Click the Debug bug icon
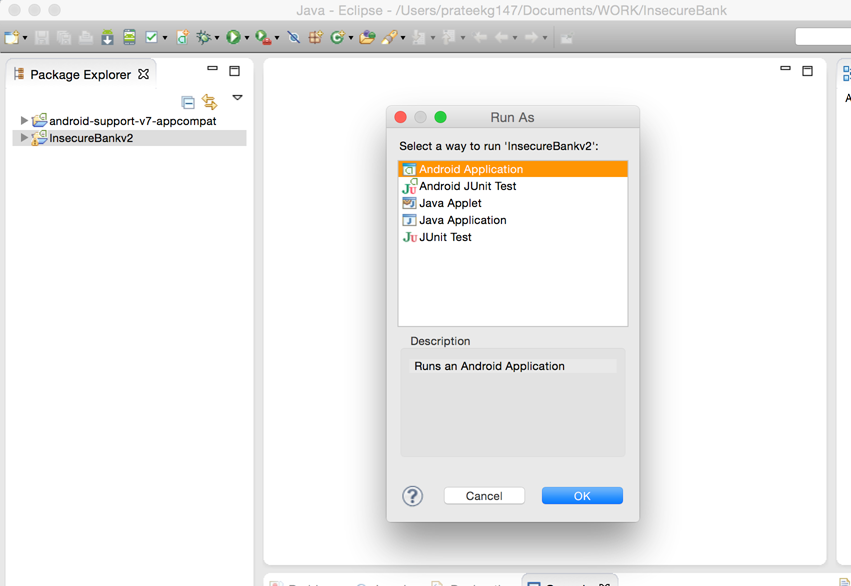Viewport: 851px width, 586px height. coord(204,38)
